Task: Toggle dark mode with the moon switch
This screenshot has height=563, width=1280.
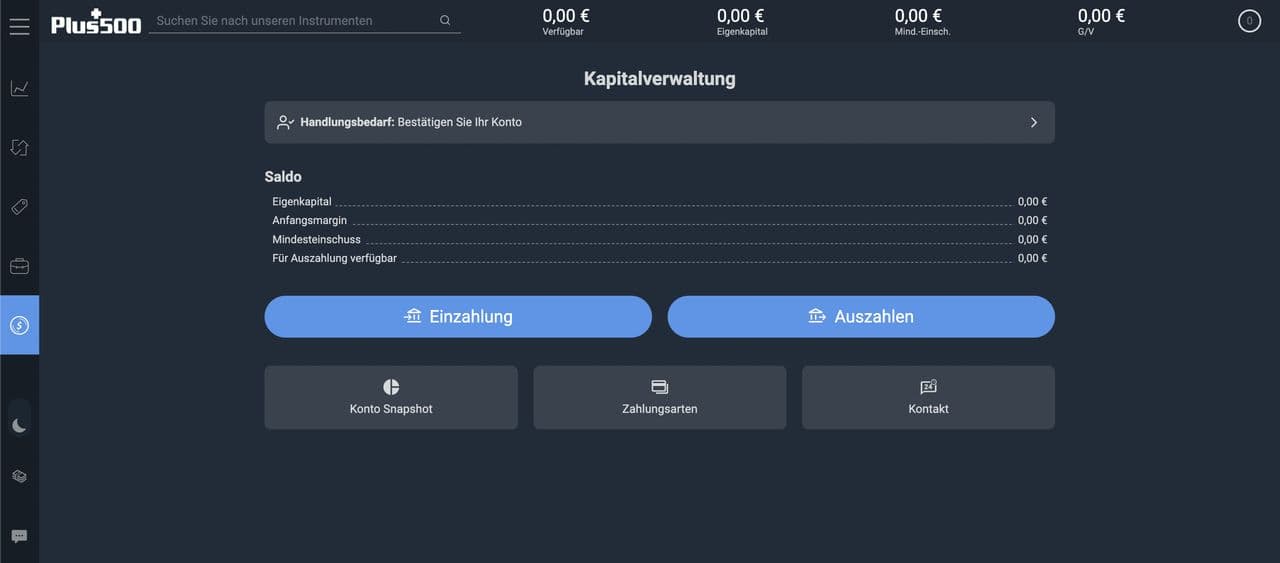Action: [19, 425]
